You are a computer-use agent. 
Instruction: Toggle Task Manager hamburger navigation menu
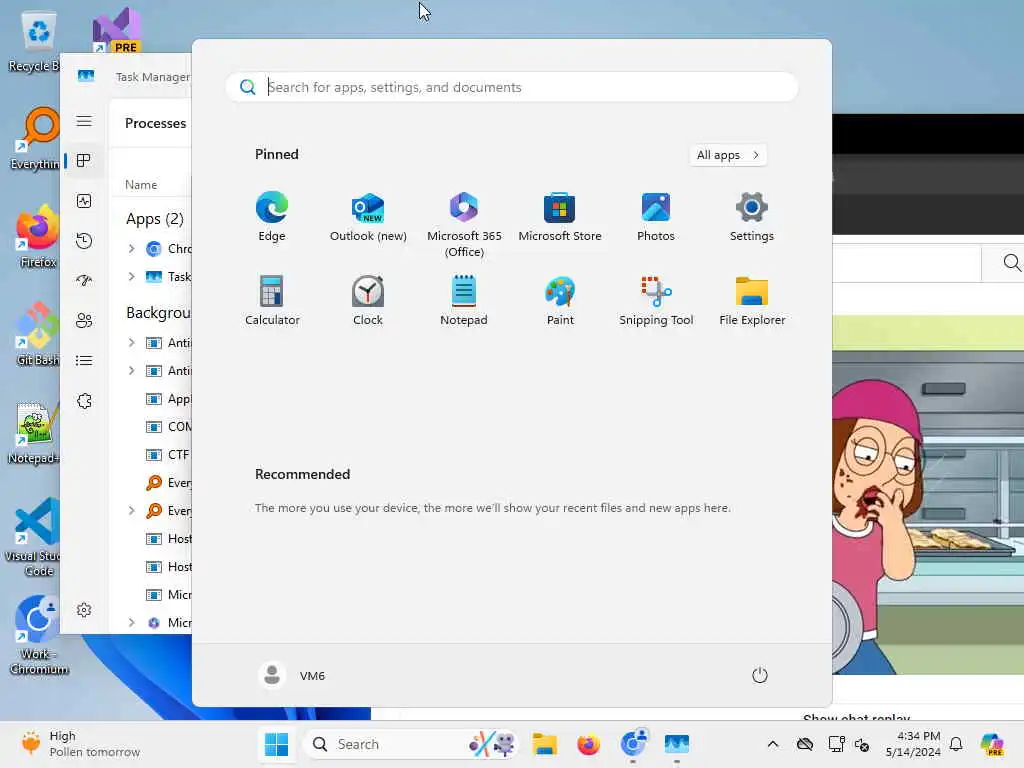click(84, 121)
